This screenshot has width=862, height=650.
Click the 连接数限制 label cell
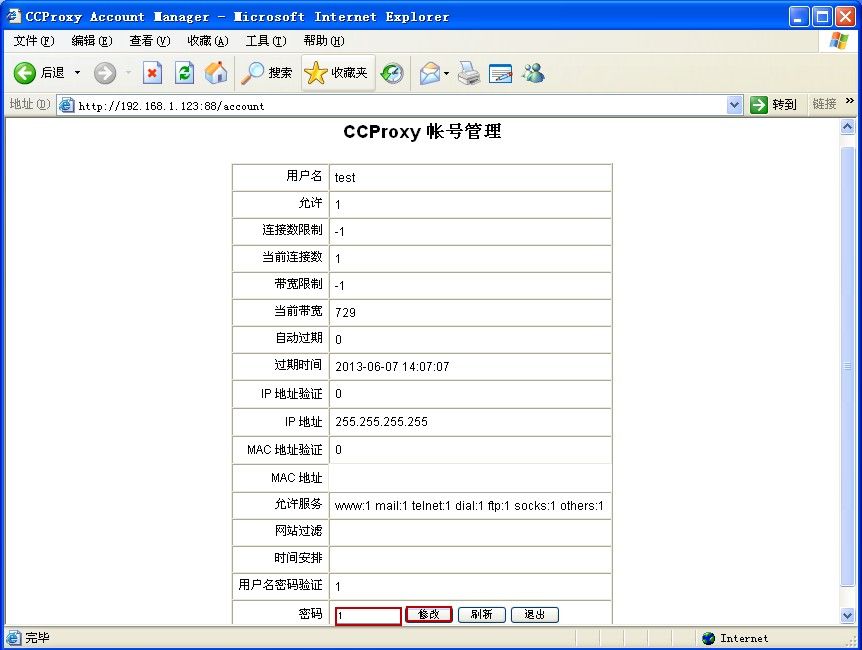click(x=280, y=232)
